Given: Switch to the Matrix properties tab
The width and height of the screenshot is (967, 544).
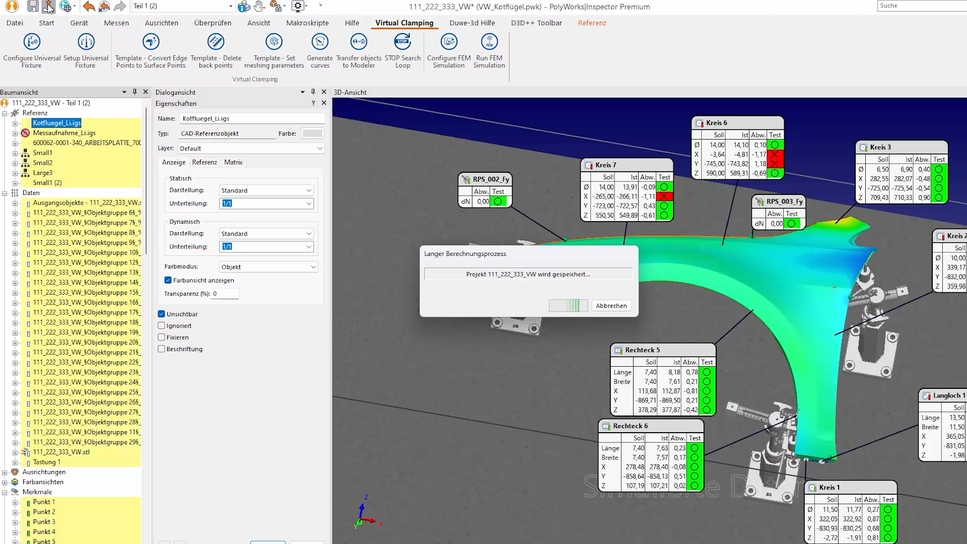Looking at the screenshot, I should [233, 162].
